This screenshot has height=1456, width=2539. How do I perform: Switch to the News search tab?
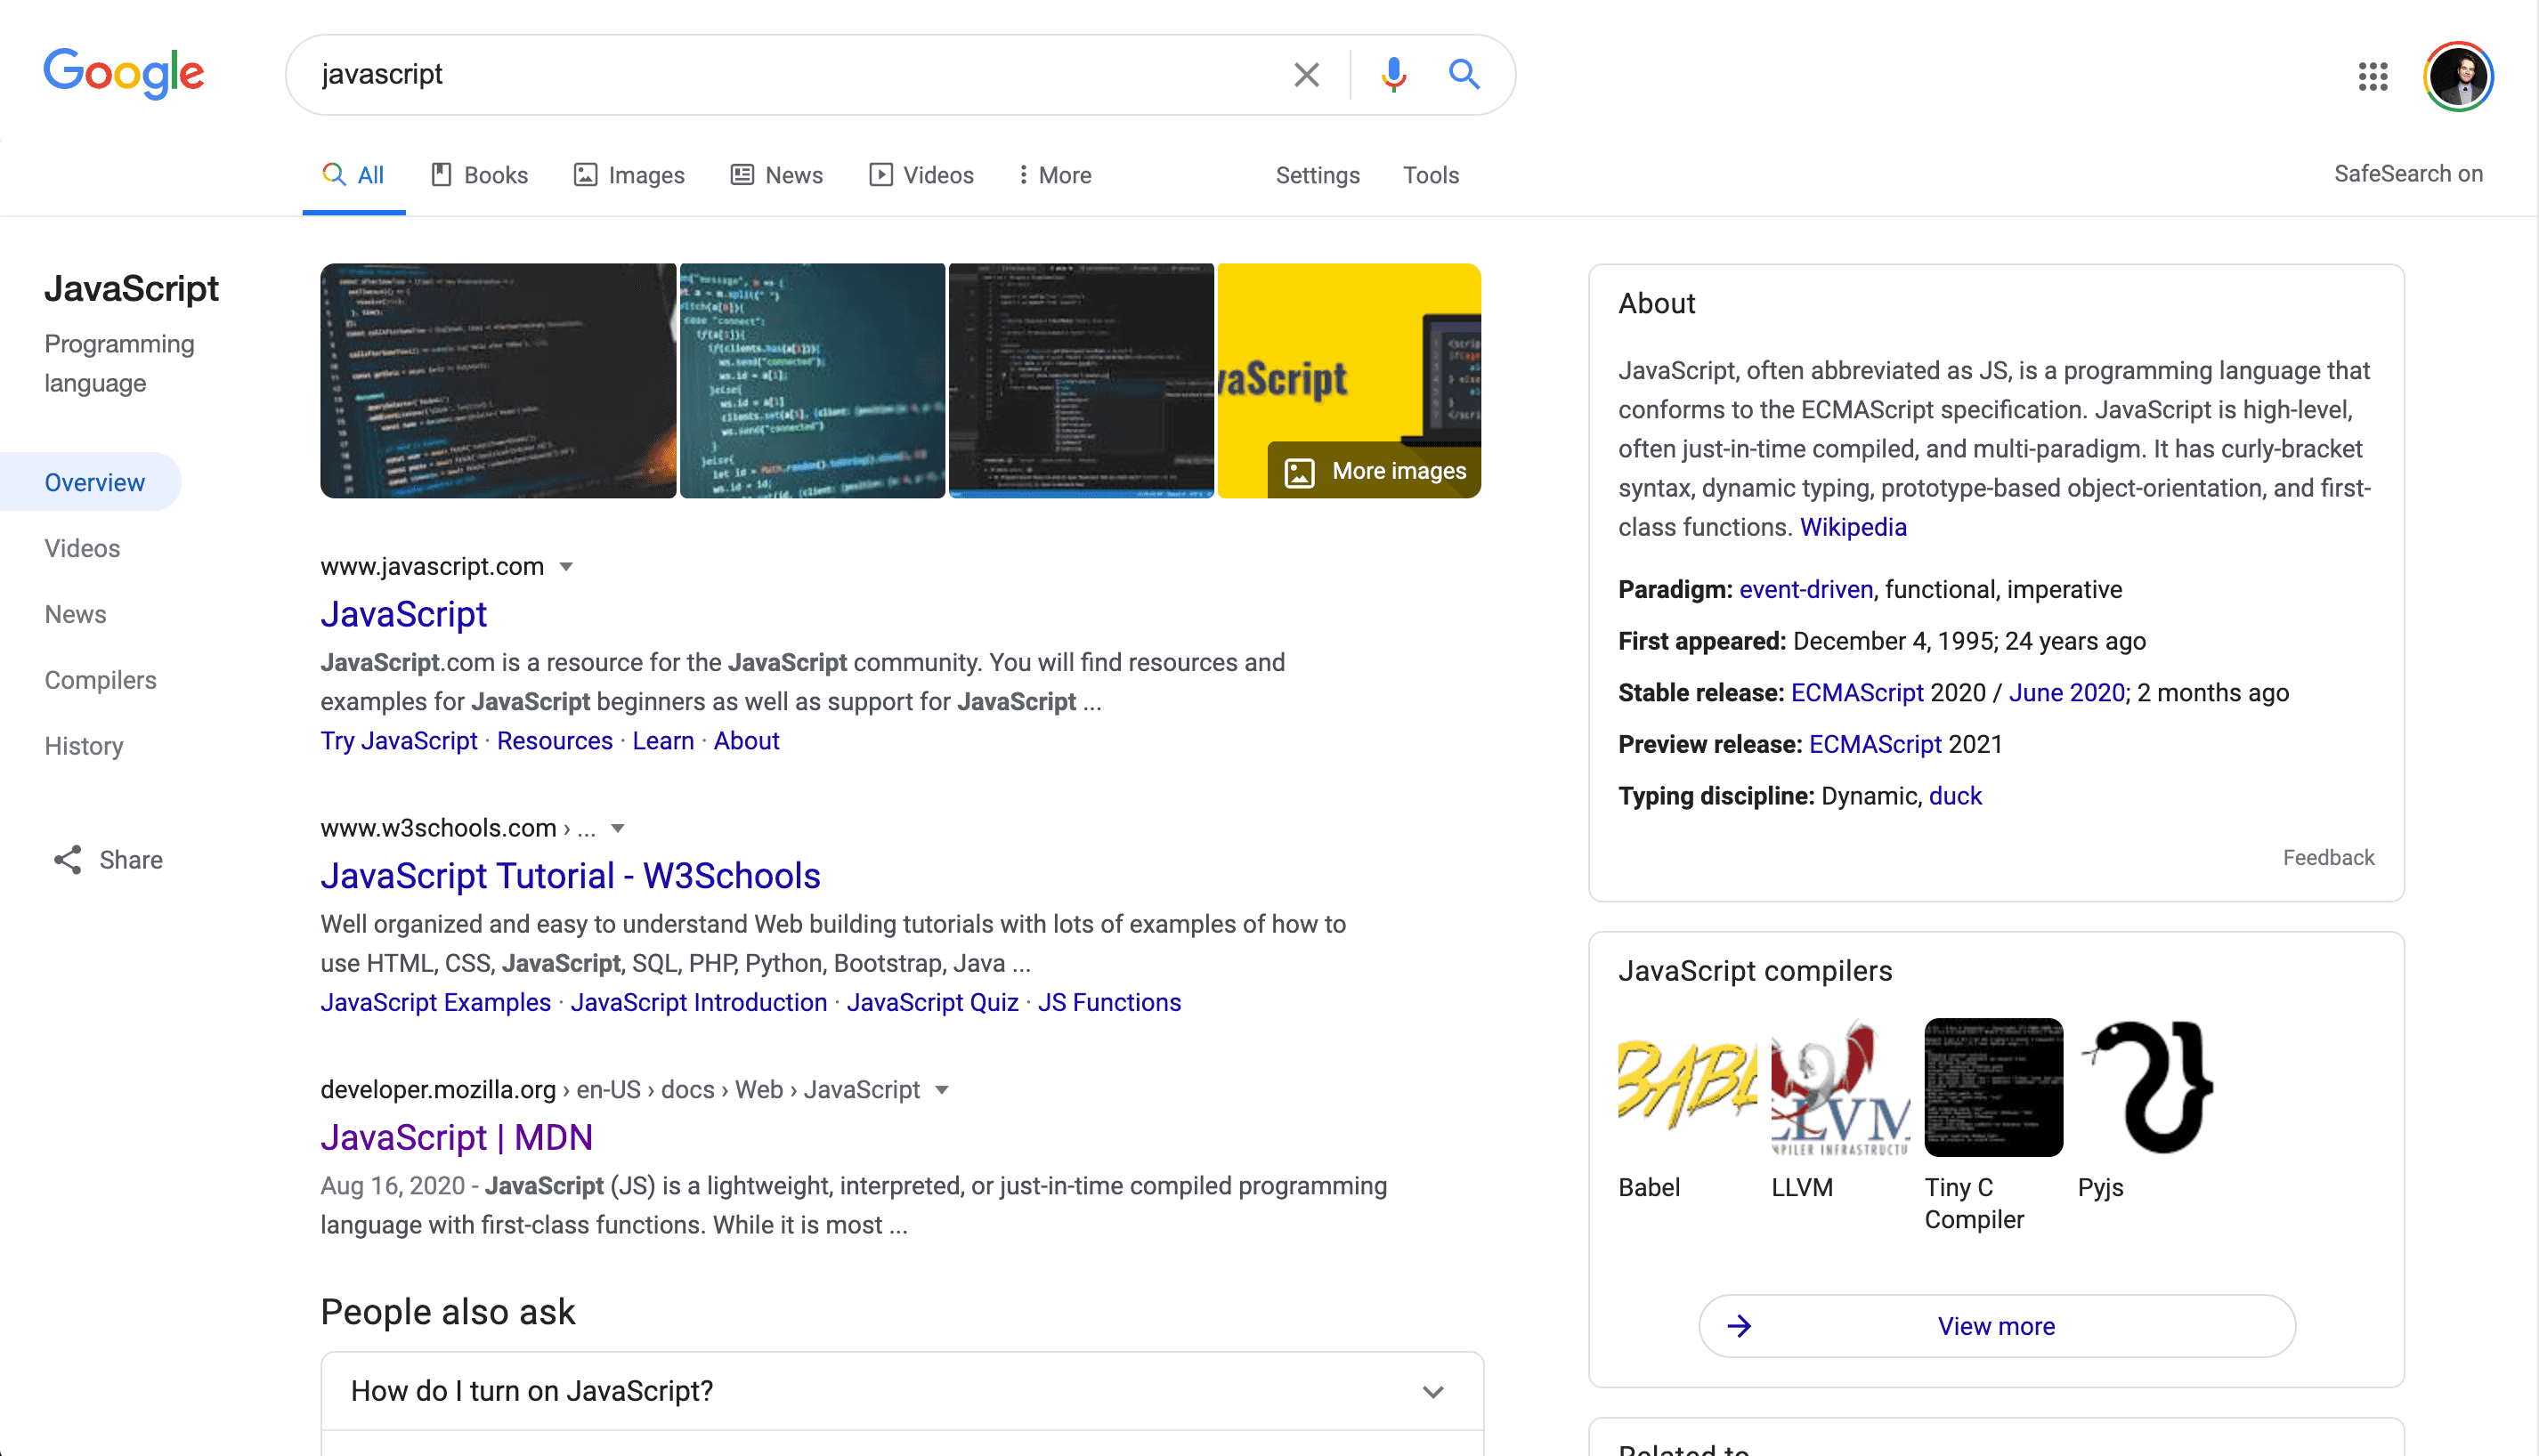point(777,175)
